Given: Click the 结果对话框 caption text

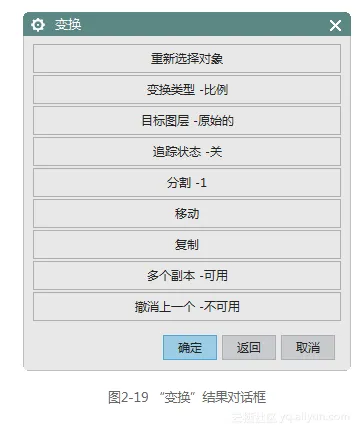Looking at the screenshot, I should [x=234, y=397].
